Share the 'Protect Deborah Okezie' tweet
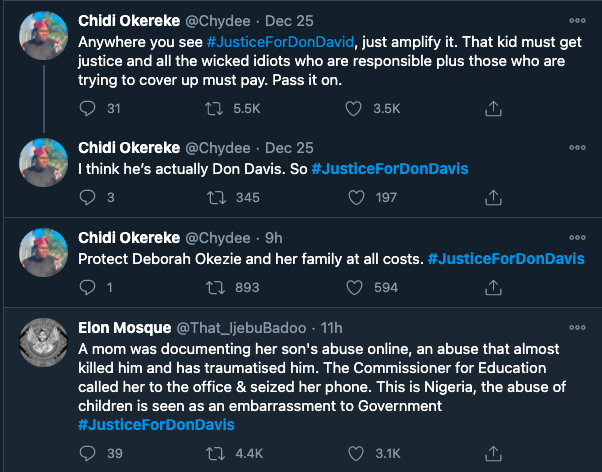This screenshot has height=472, width=602. [x=492, y=288]
